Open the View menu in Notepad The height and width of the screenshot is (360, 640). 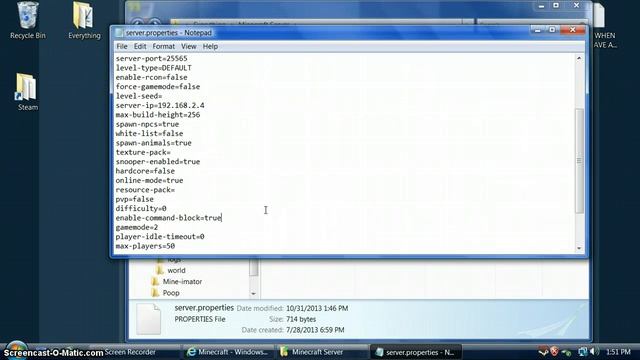(x=189, y=47)
